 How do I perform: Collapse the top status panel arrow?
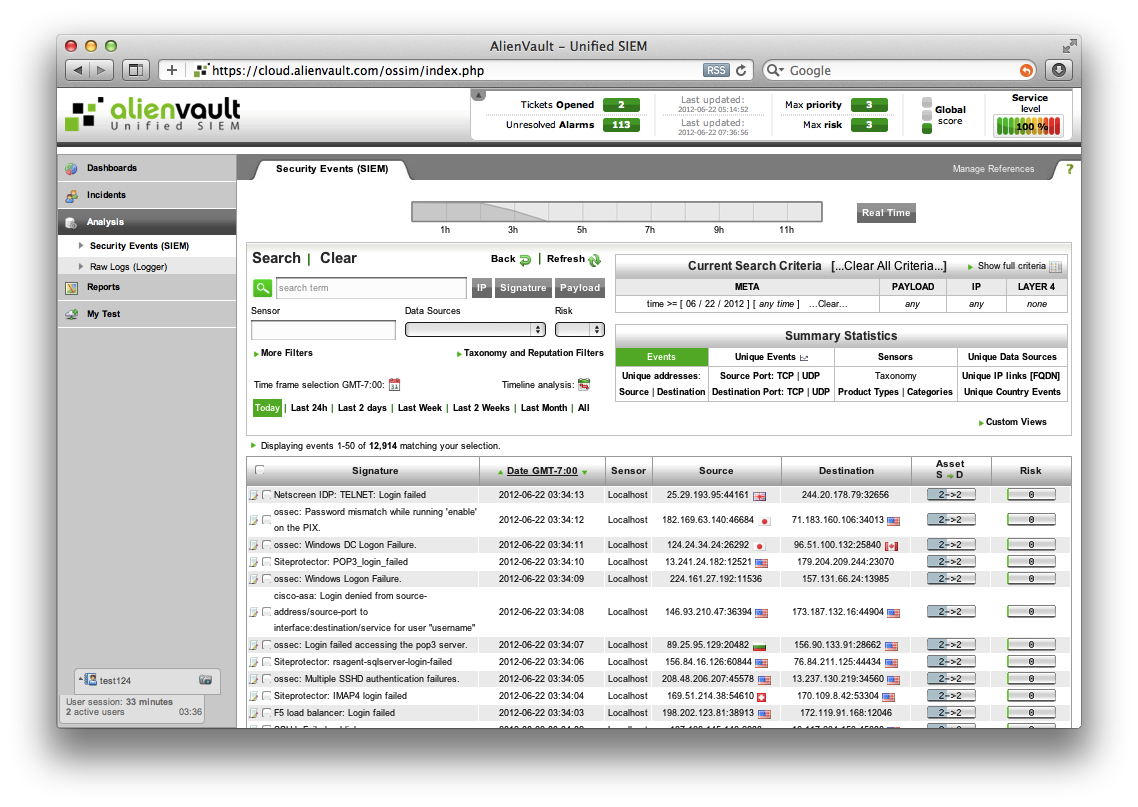(x=478, y=95)
